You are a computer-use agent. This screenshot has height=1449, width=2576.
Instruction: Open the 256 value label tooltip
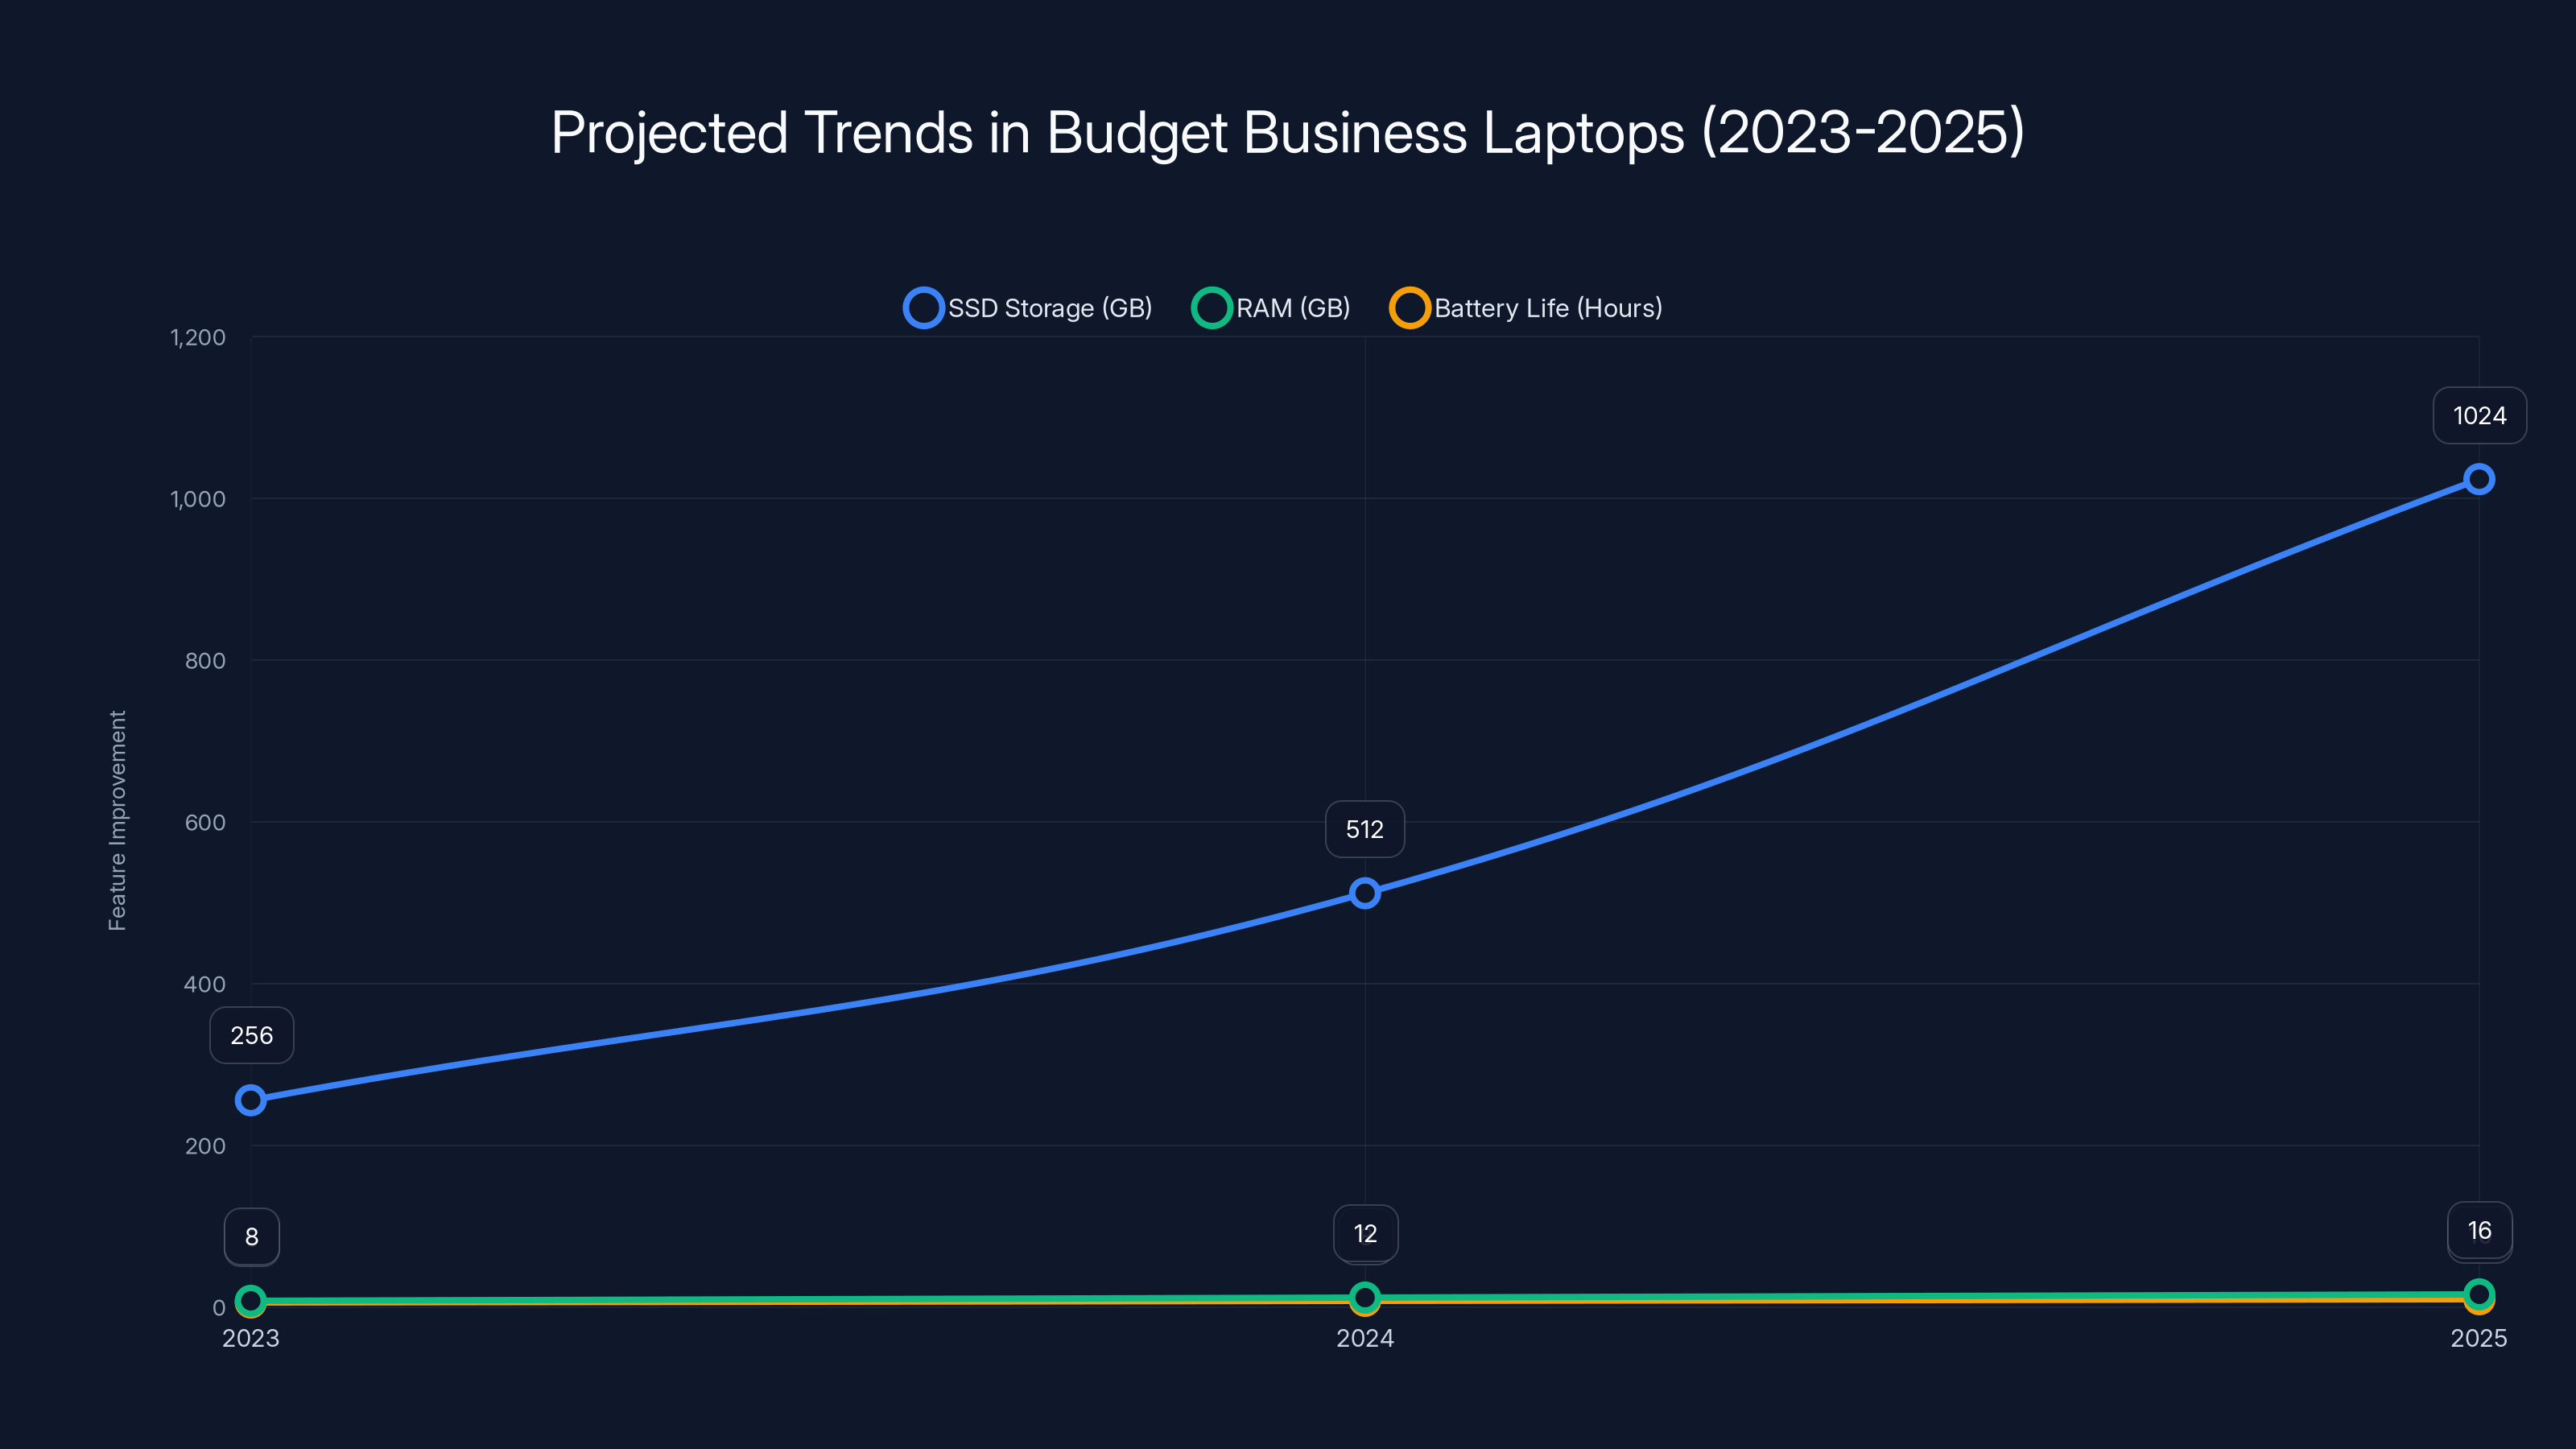251,1035
